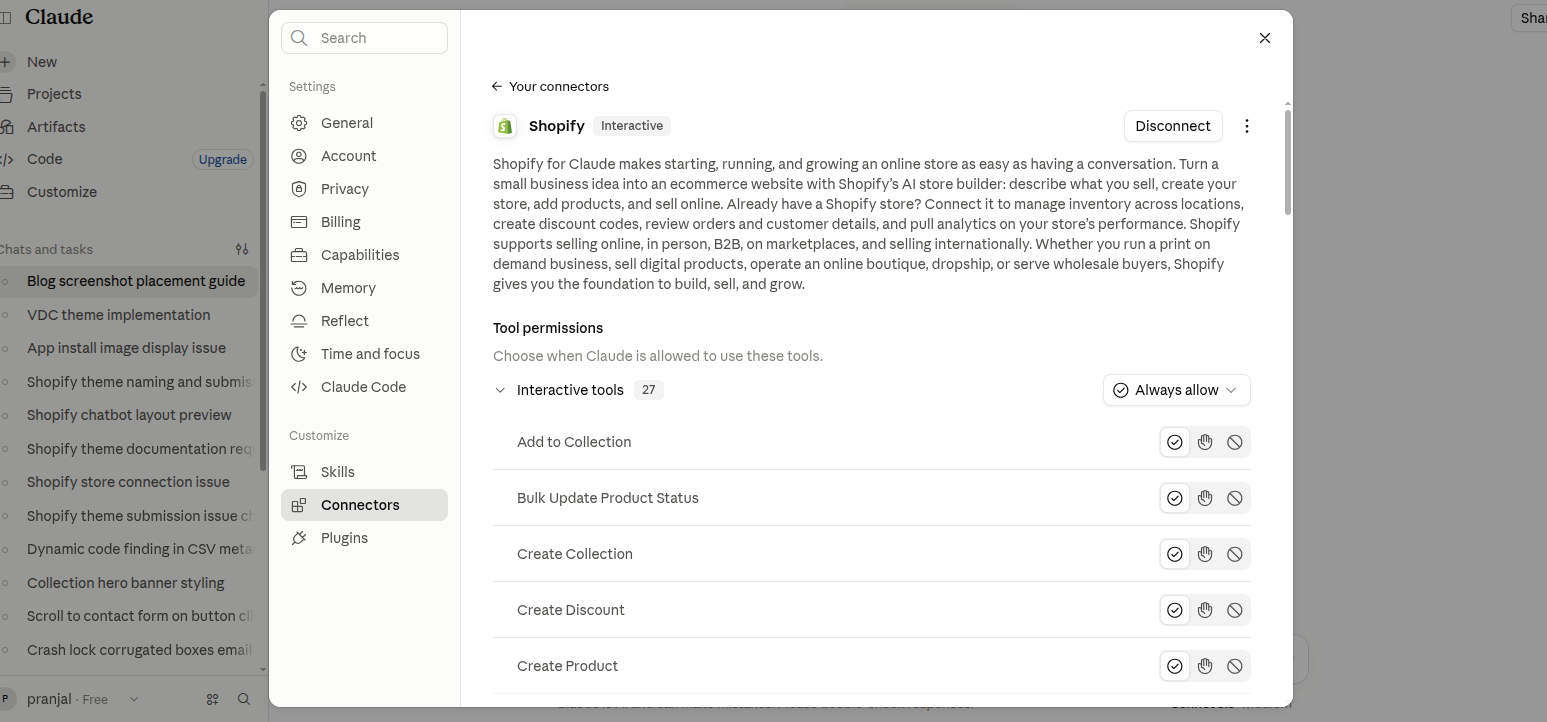Open the Billing settings page
Image resolution: width=1547 pixels, height=722 pixels.
[x=364, y=222]
